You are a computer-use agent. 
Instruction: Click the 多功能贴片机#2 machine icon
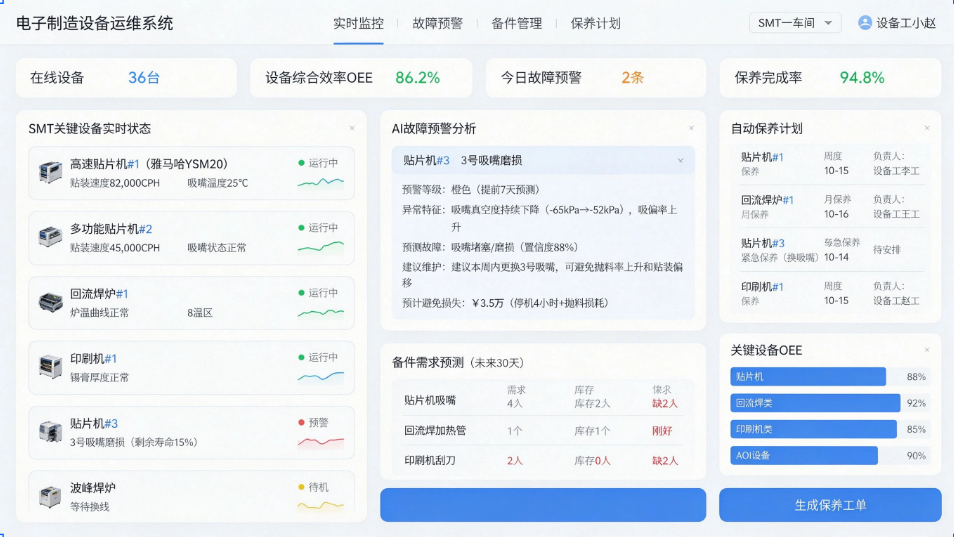(x=50, y=237)
